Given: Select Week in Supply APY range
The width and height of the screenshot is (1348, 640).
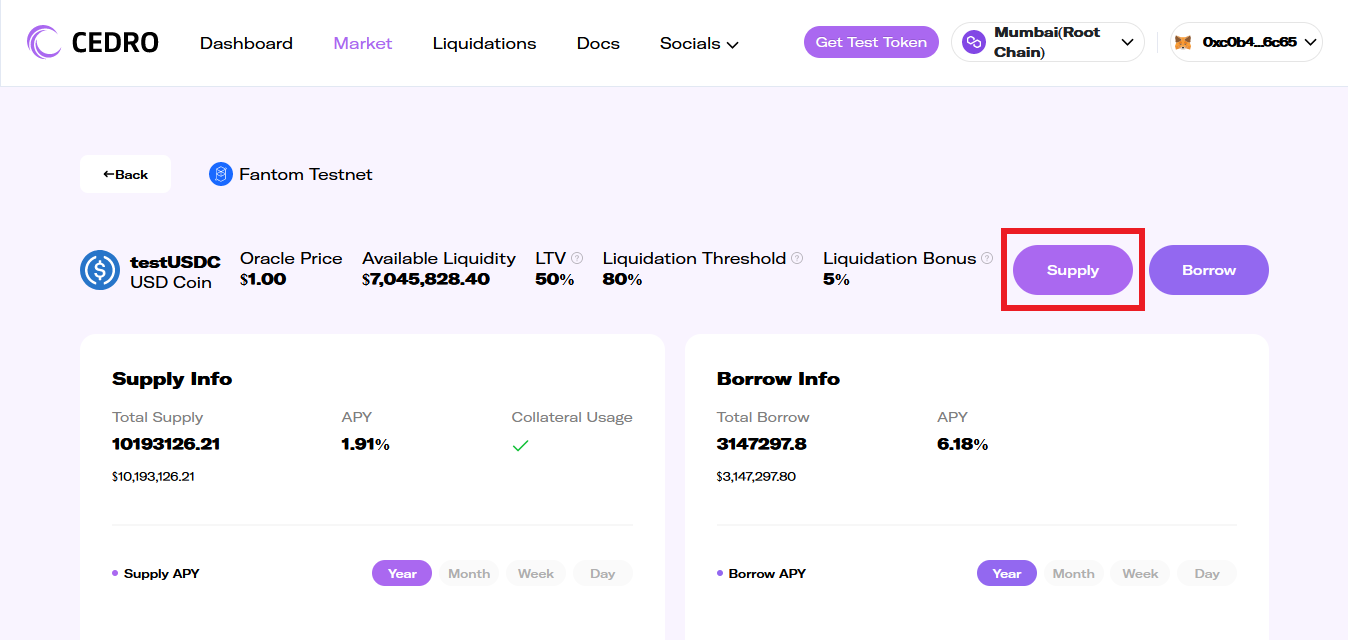Looking at the screenshot, I should click(x=536, y=573).
